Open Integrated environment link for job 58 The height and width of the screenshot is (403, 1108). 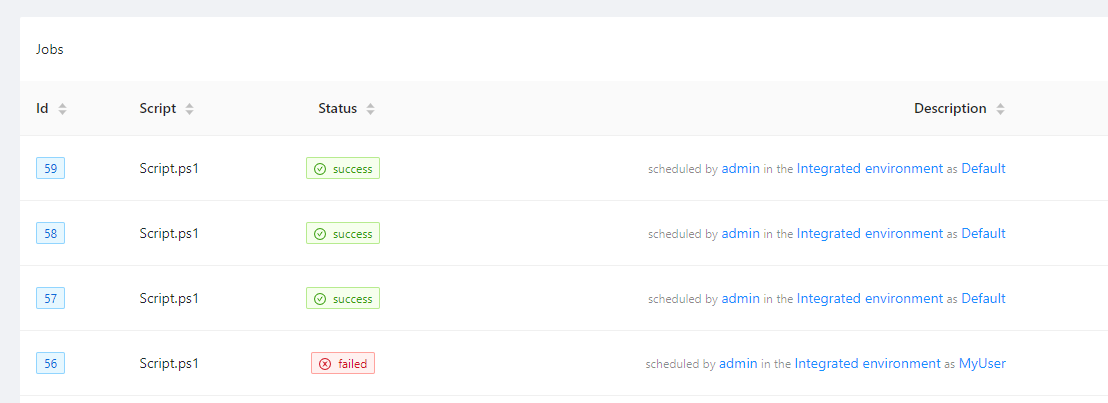click(870, 234)
